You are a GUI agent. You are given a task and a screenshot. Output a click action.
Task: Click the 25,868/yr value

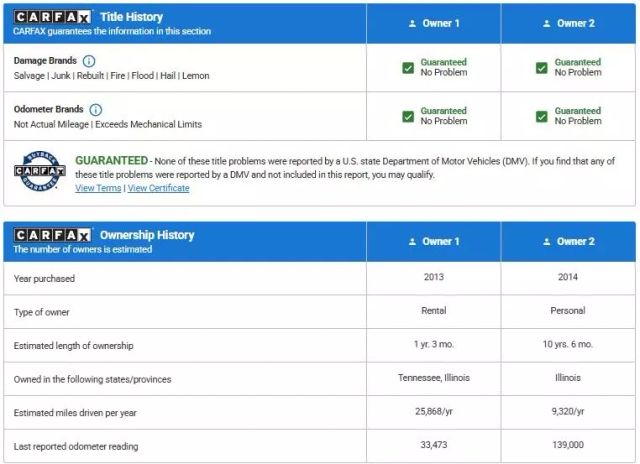434,411
